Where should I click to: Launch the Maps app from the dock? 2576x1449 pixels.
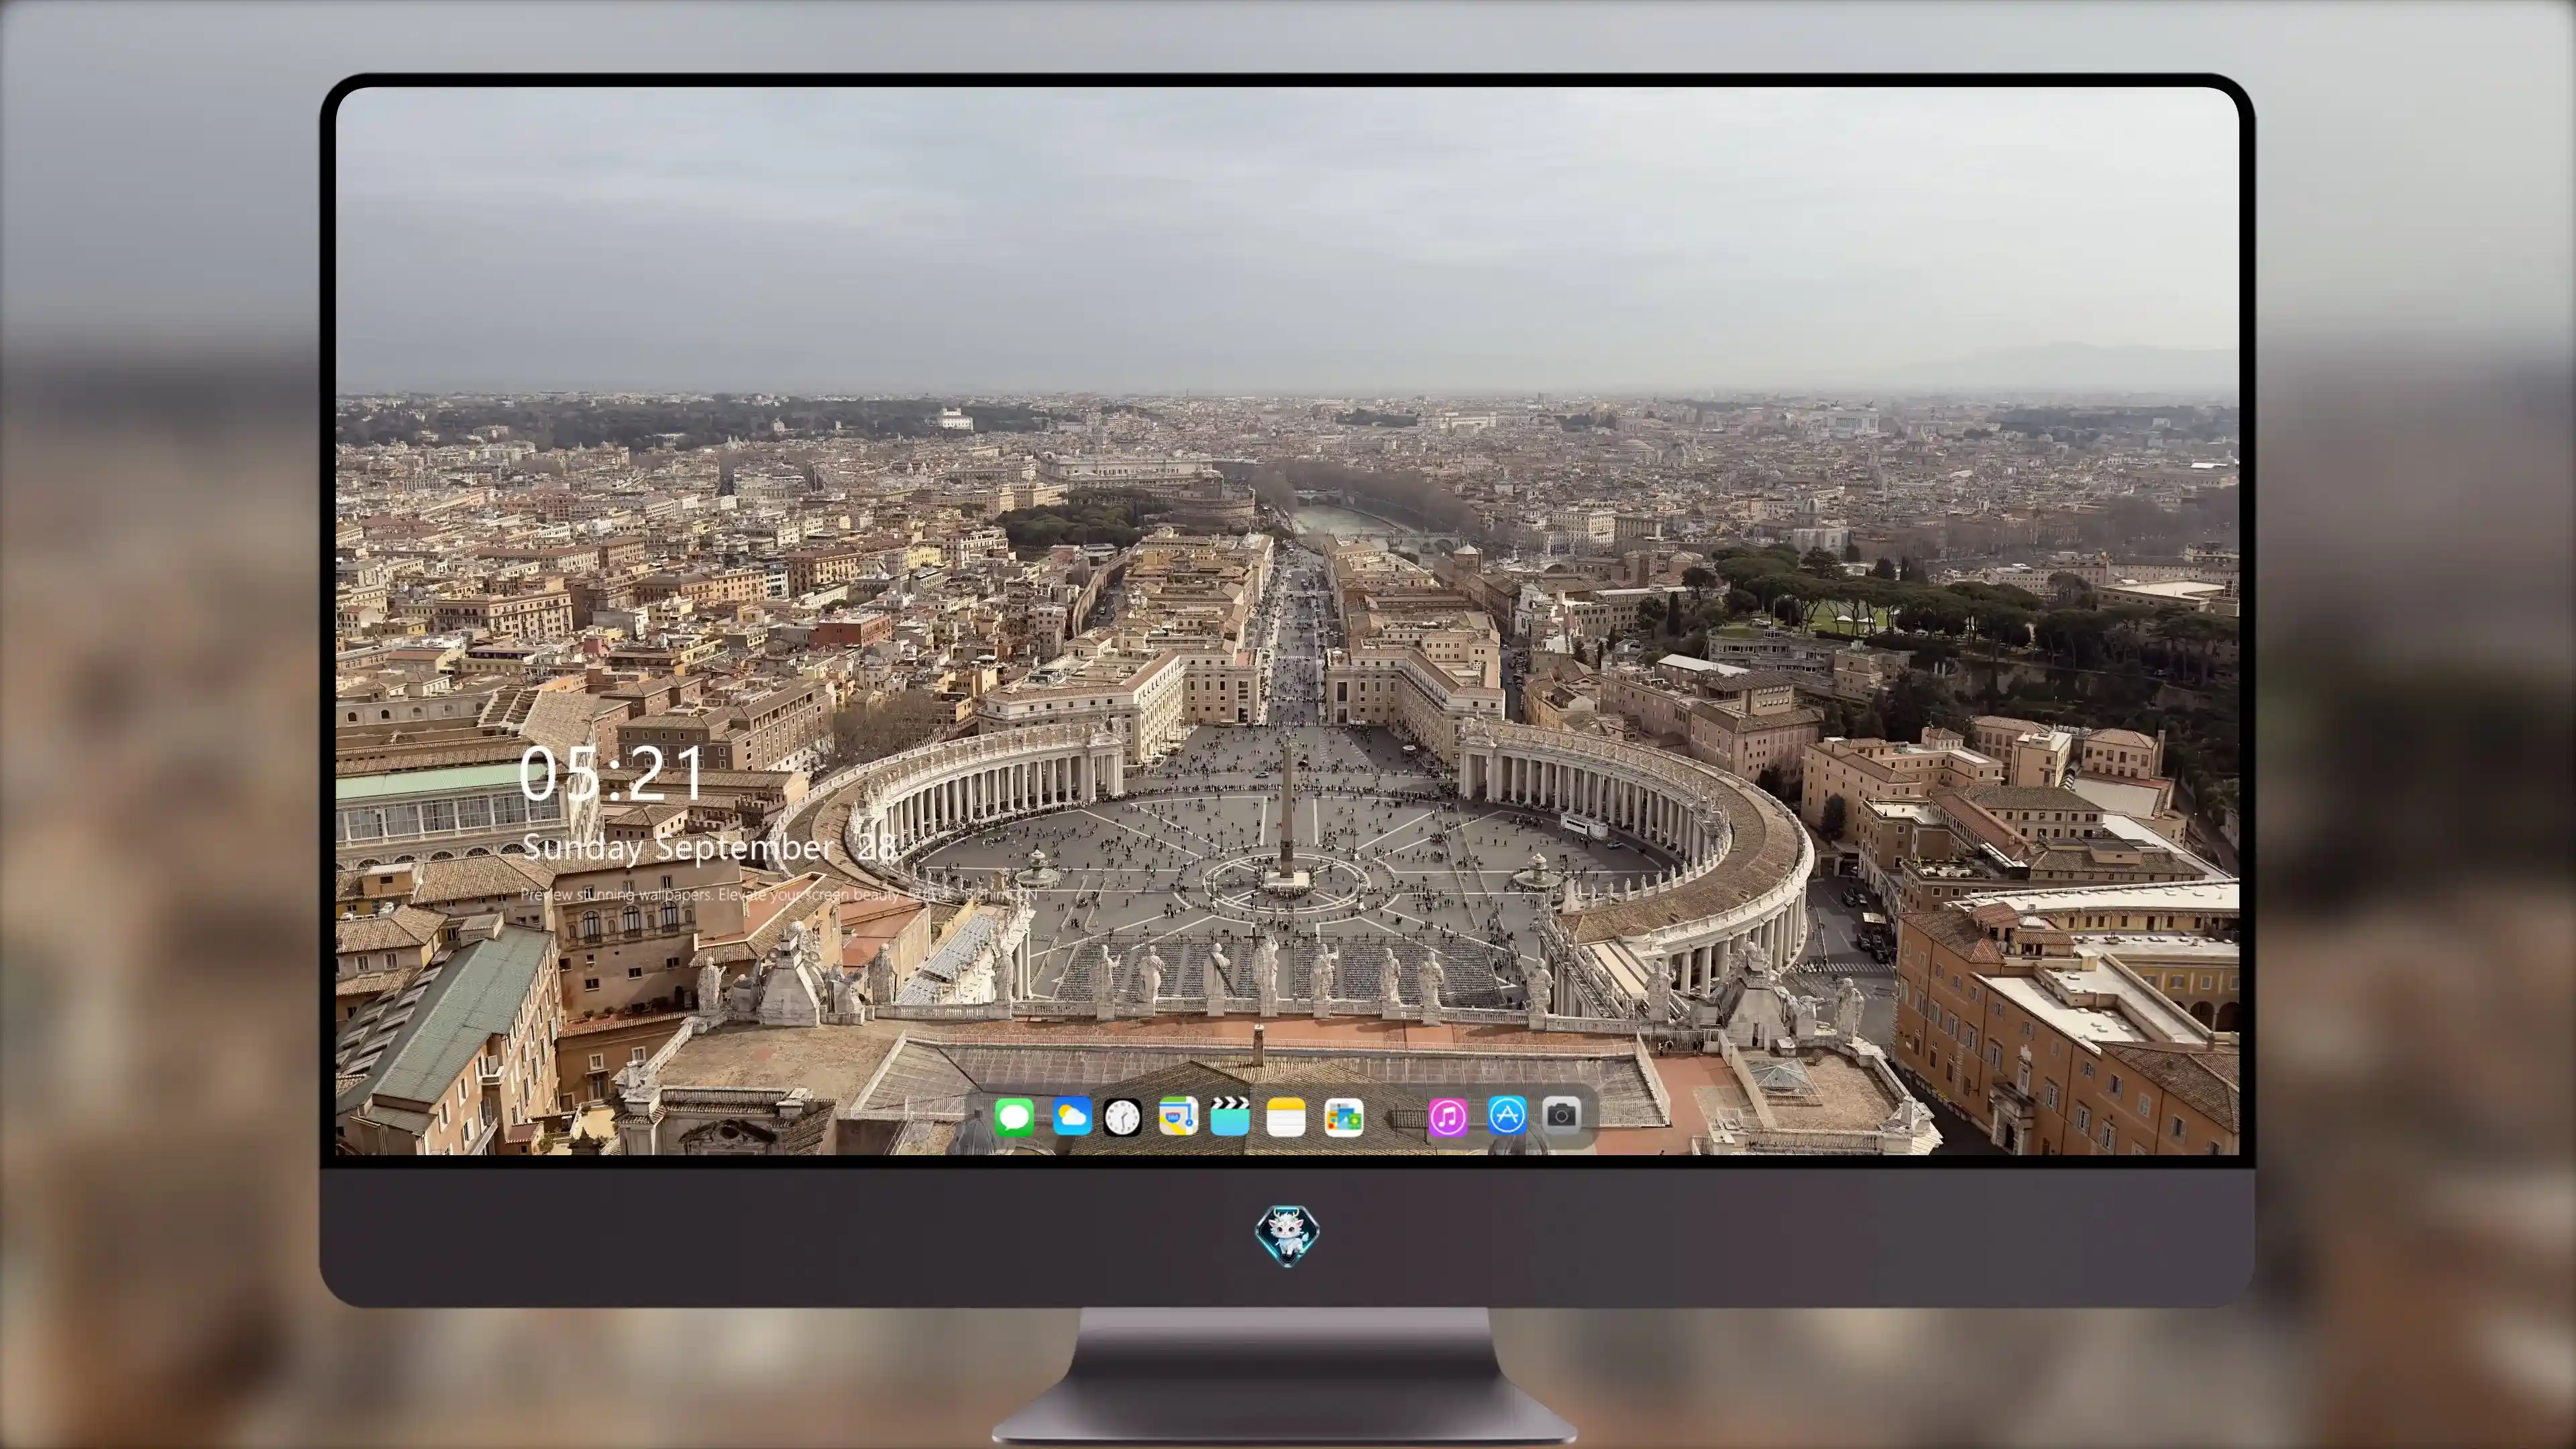[x=1178, y=1116]
